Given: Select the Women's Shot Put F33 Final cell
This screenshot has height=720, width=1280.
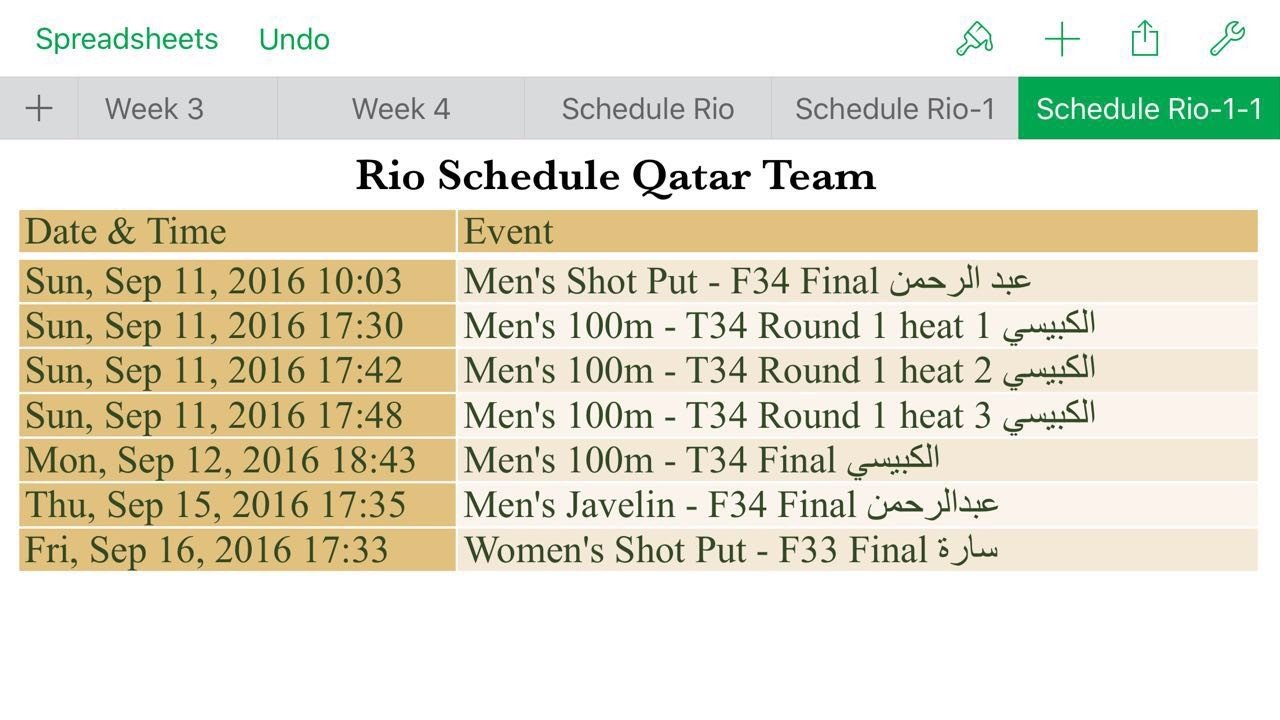Looking at the screenshot, I should (858, 550).
